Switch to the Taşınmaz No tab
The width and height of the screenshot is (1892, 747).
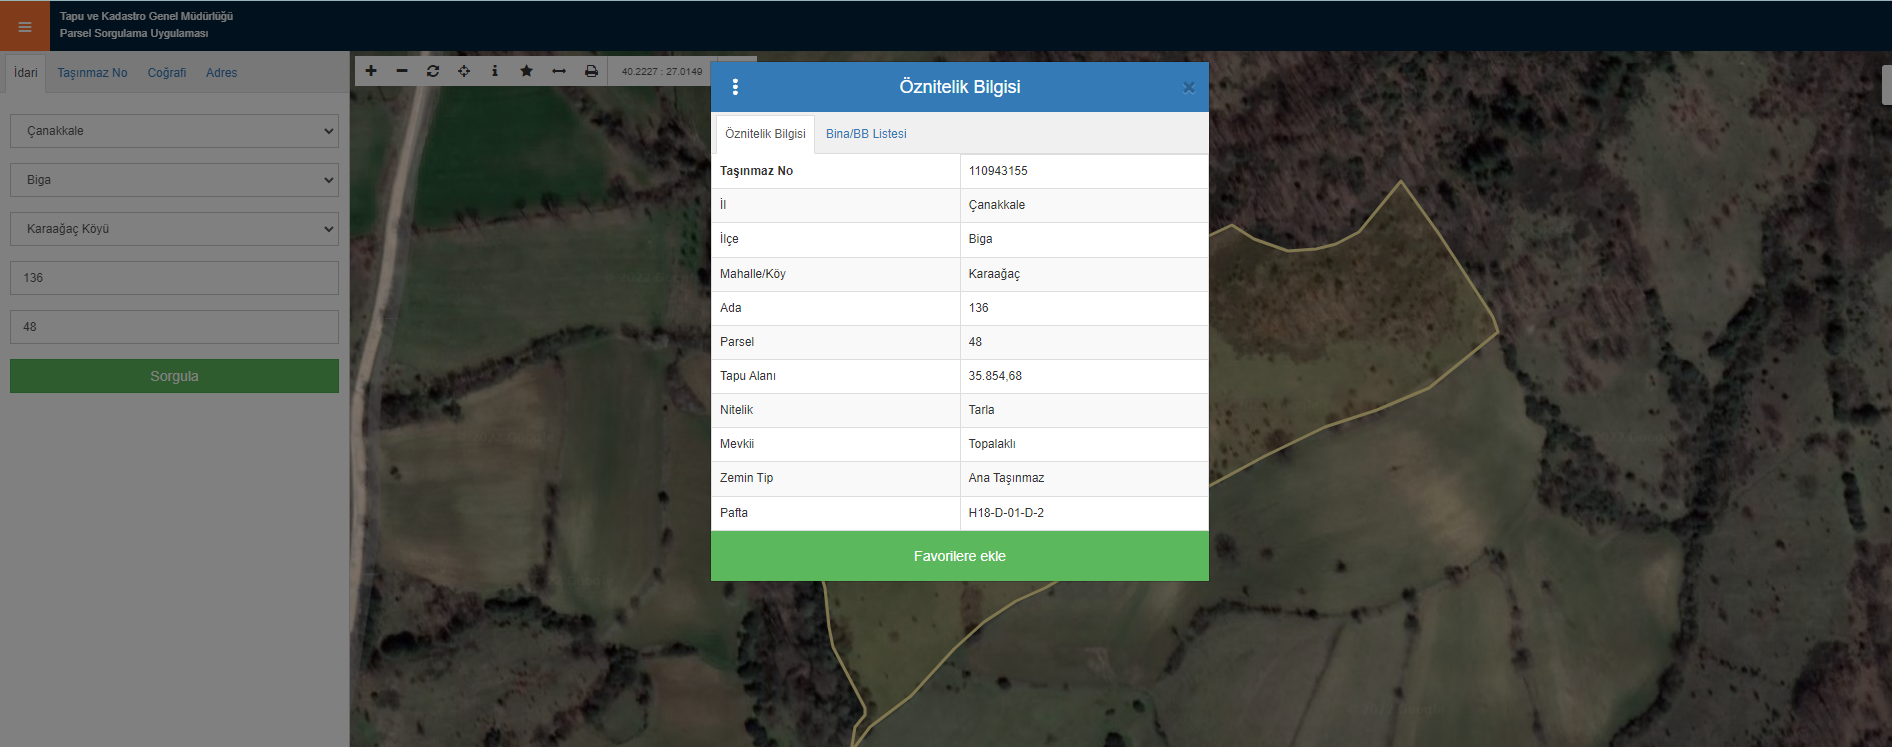tap(92, 73)
